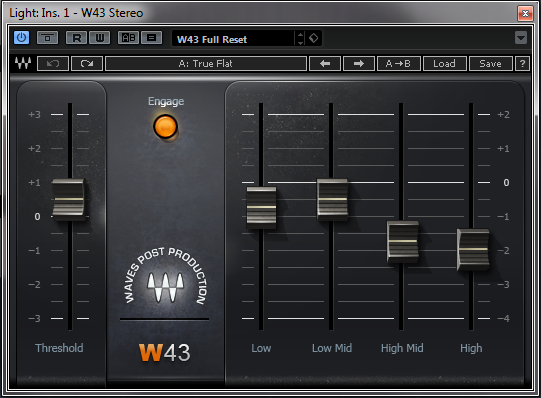Click the Engage label text
Viewport: 541px width, 398px height.
[166, 101]
